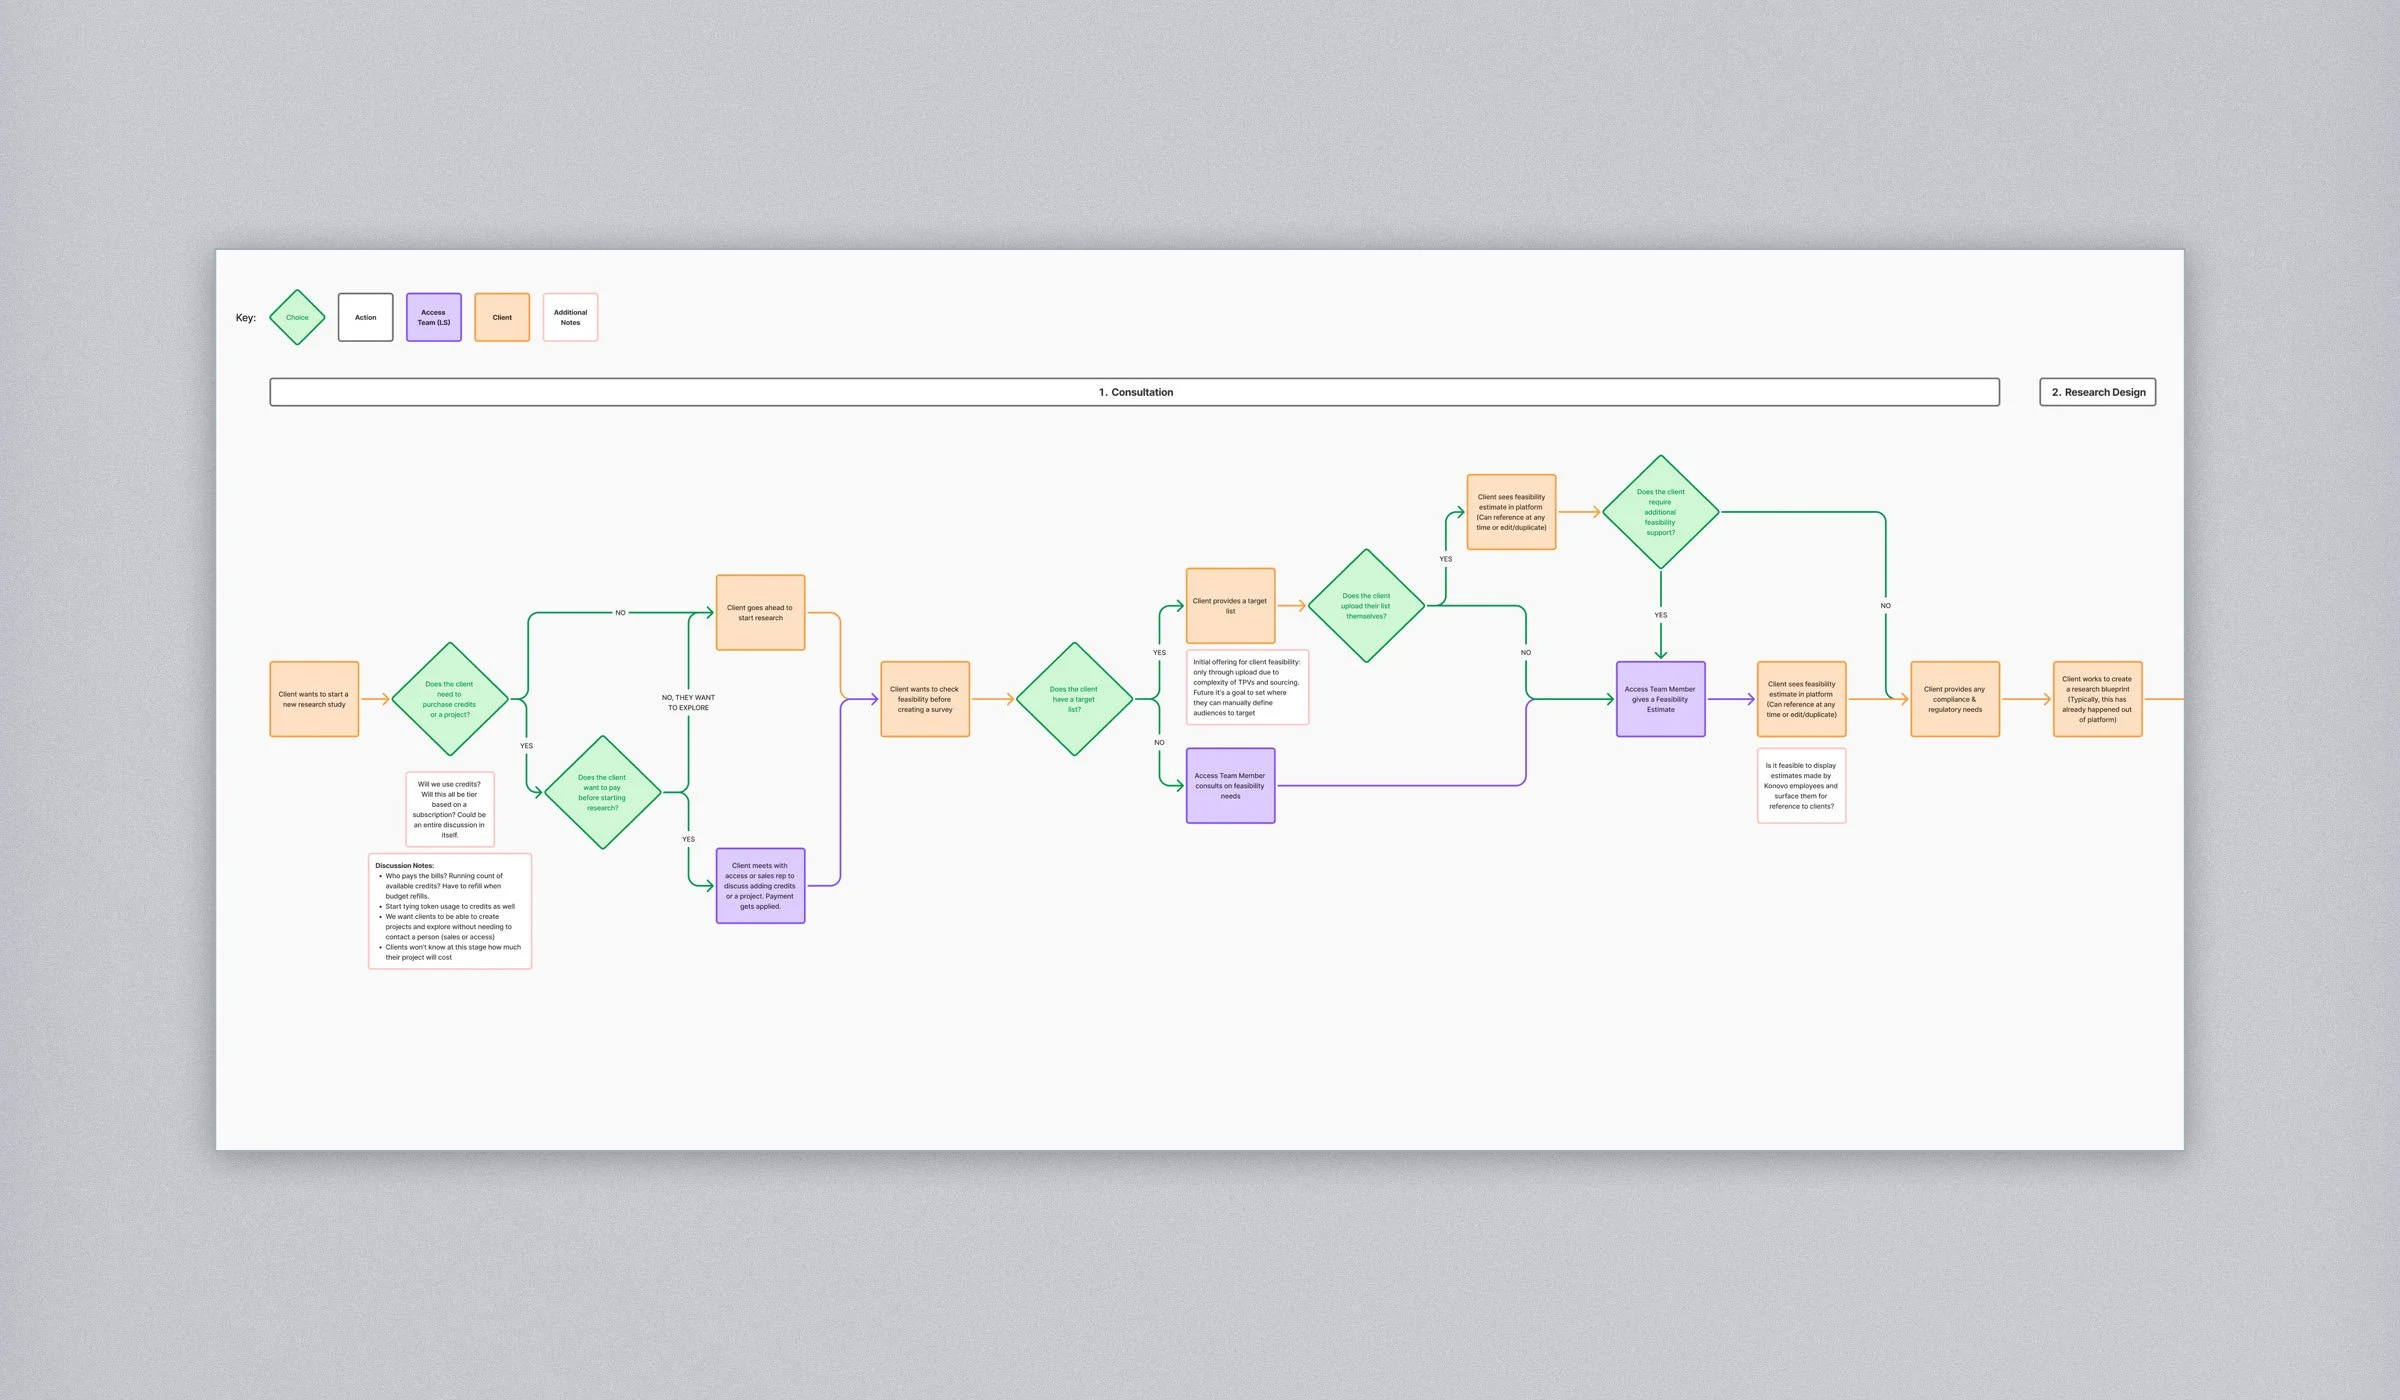Select the "1. Consultation" section header

click(1135, 392)
